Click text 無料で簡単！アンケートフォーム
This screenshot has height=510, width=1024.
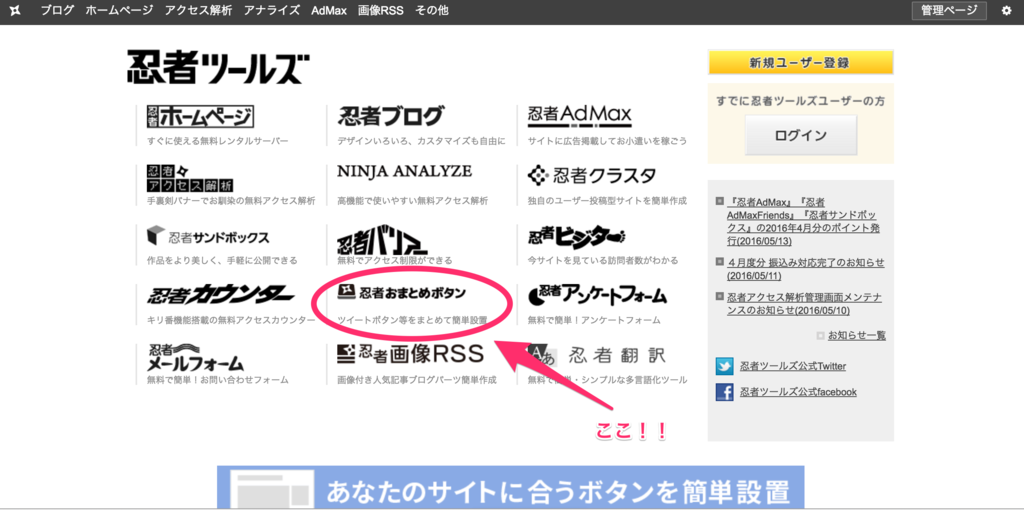coord(594,321)
